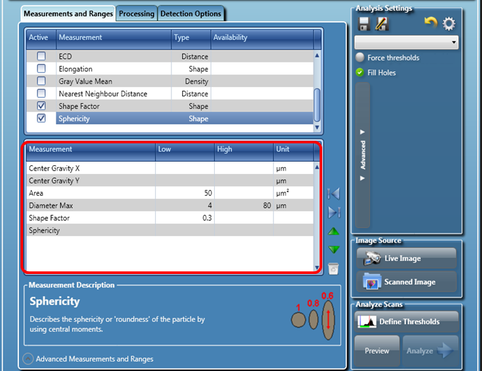Select the Nearest Neighbour Distance row
The height and width of the screenshot is (371, 482).
[170, 94]
